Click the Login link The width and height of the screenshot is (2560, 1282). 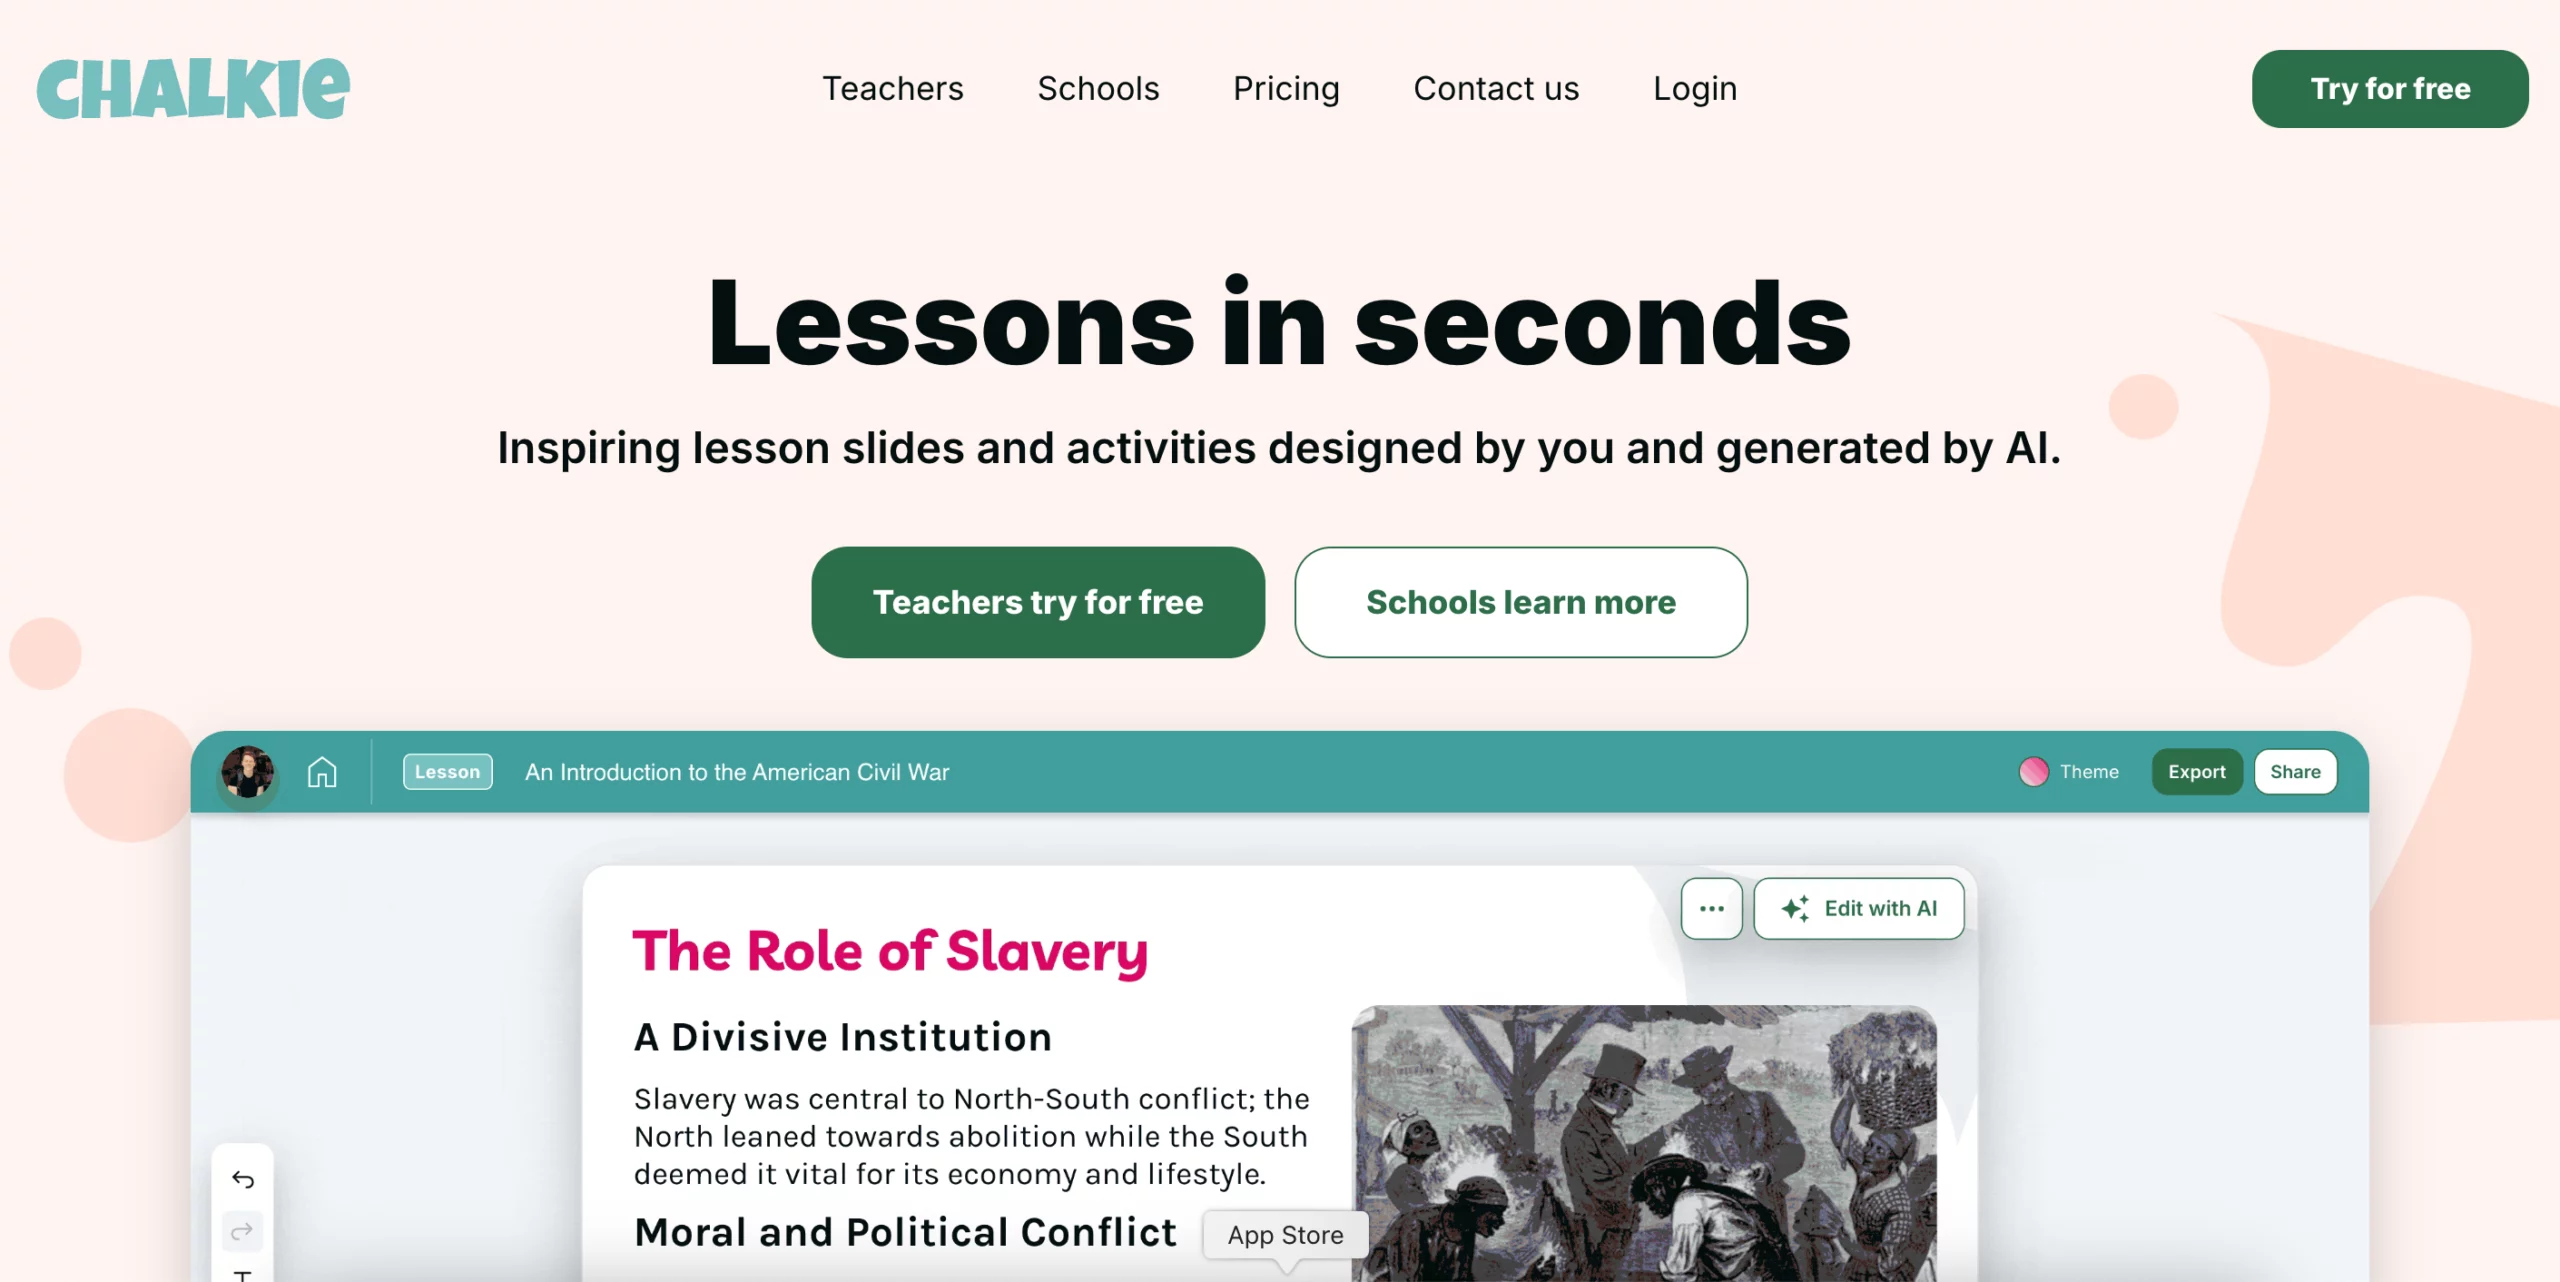pos(1695,89)
